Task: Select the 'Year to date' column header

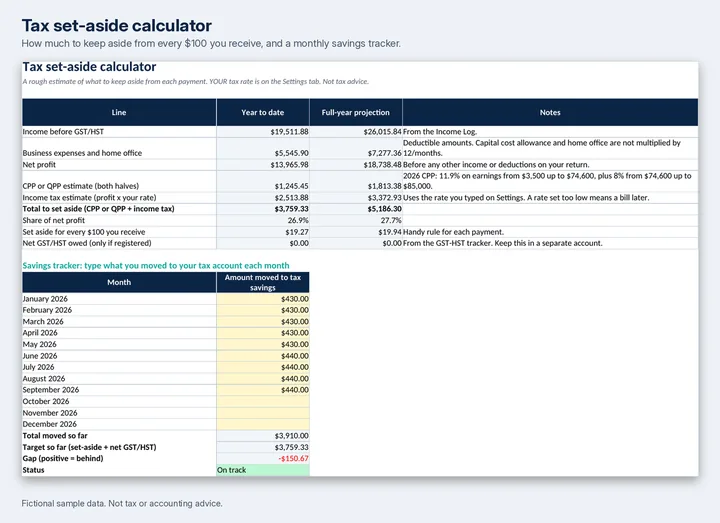Action: [x=263, y=112]
